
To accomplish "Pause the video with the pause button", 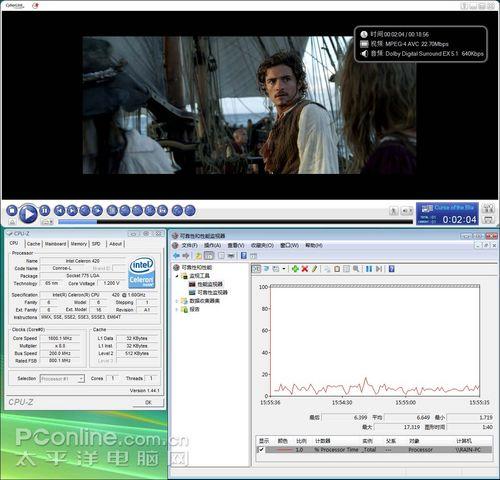I will tap(44, 211).
